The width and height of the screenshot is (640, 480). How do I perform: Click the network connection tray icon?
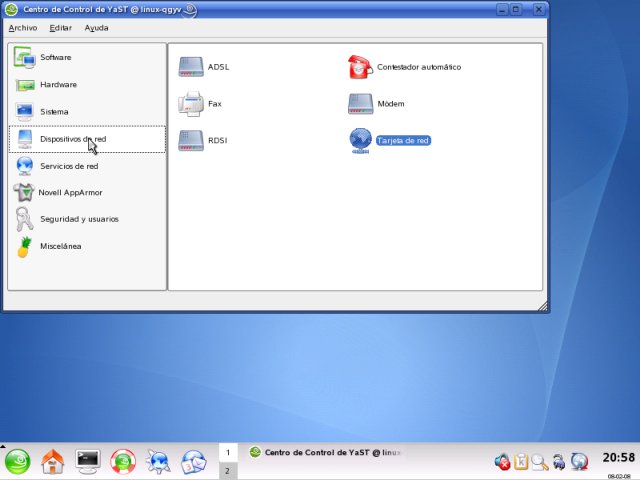click(x=559, y=462)
